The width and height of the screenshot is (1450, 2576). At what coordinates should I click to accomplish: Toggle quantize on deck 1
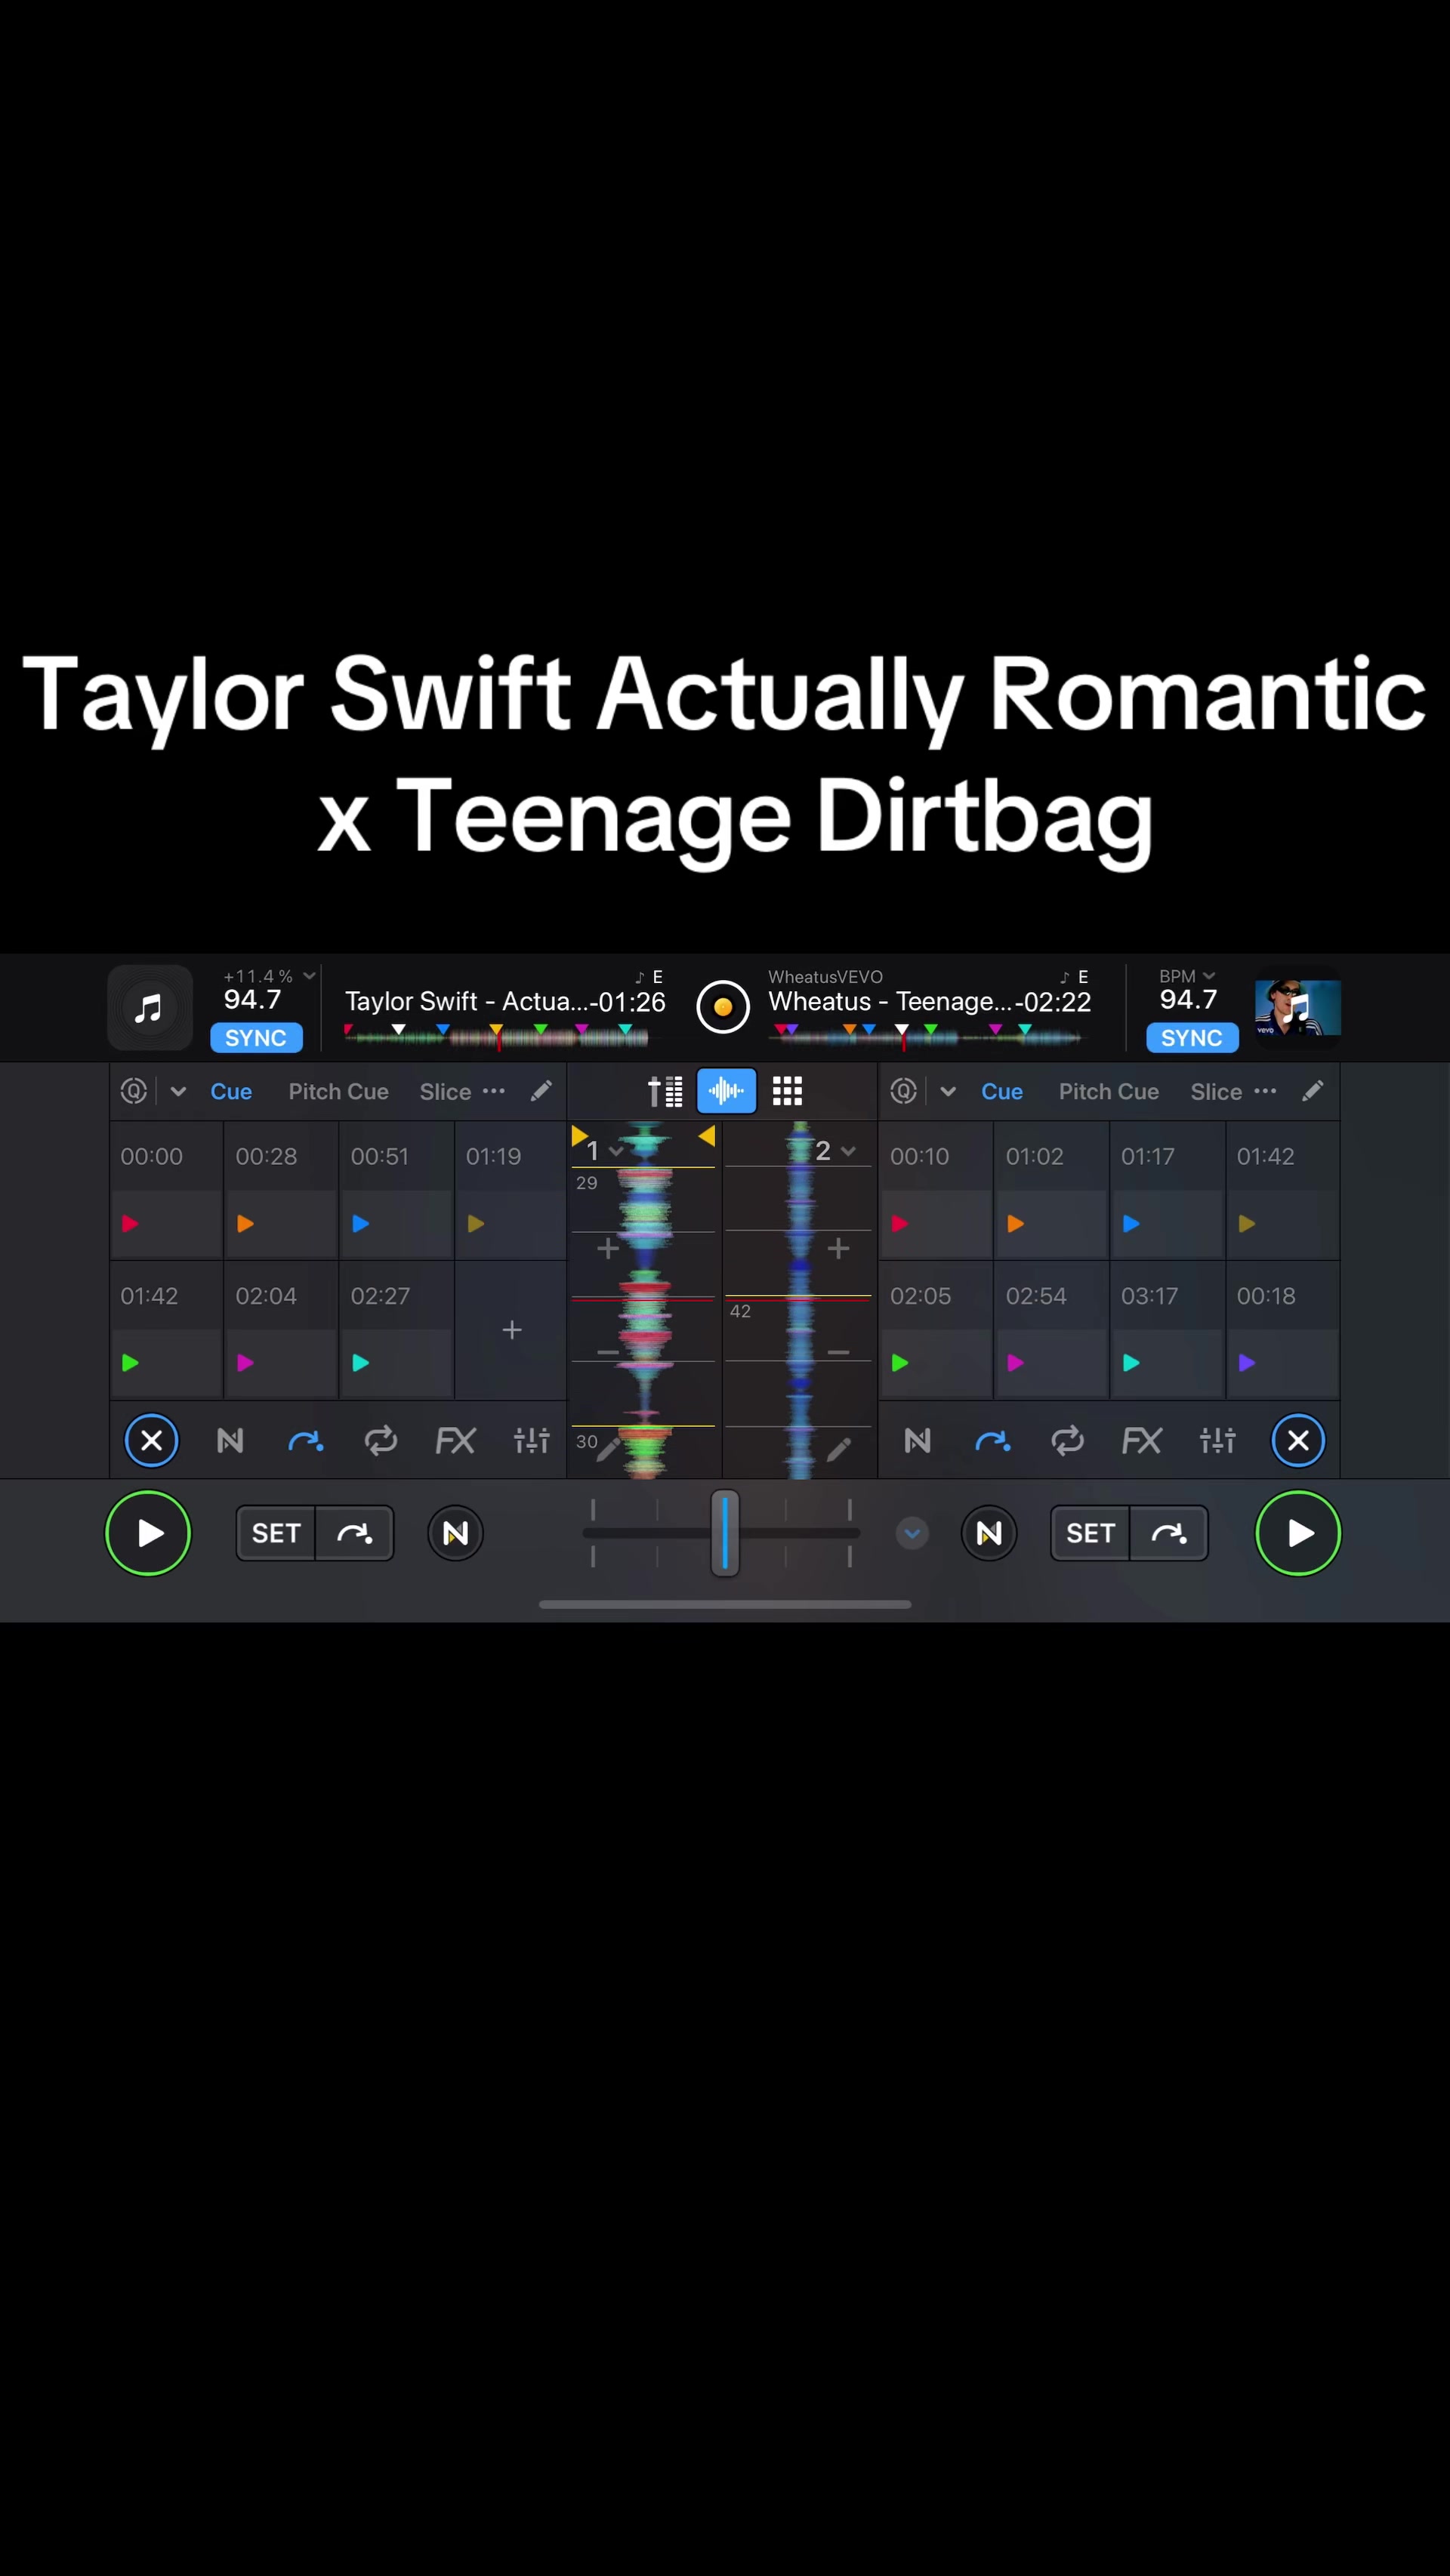pos(134,1091)
